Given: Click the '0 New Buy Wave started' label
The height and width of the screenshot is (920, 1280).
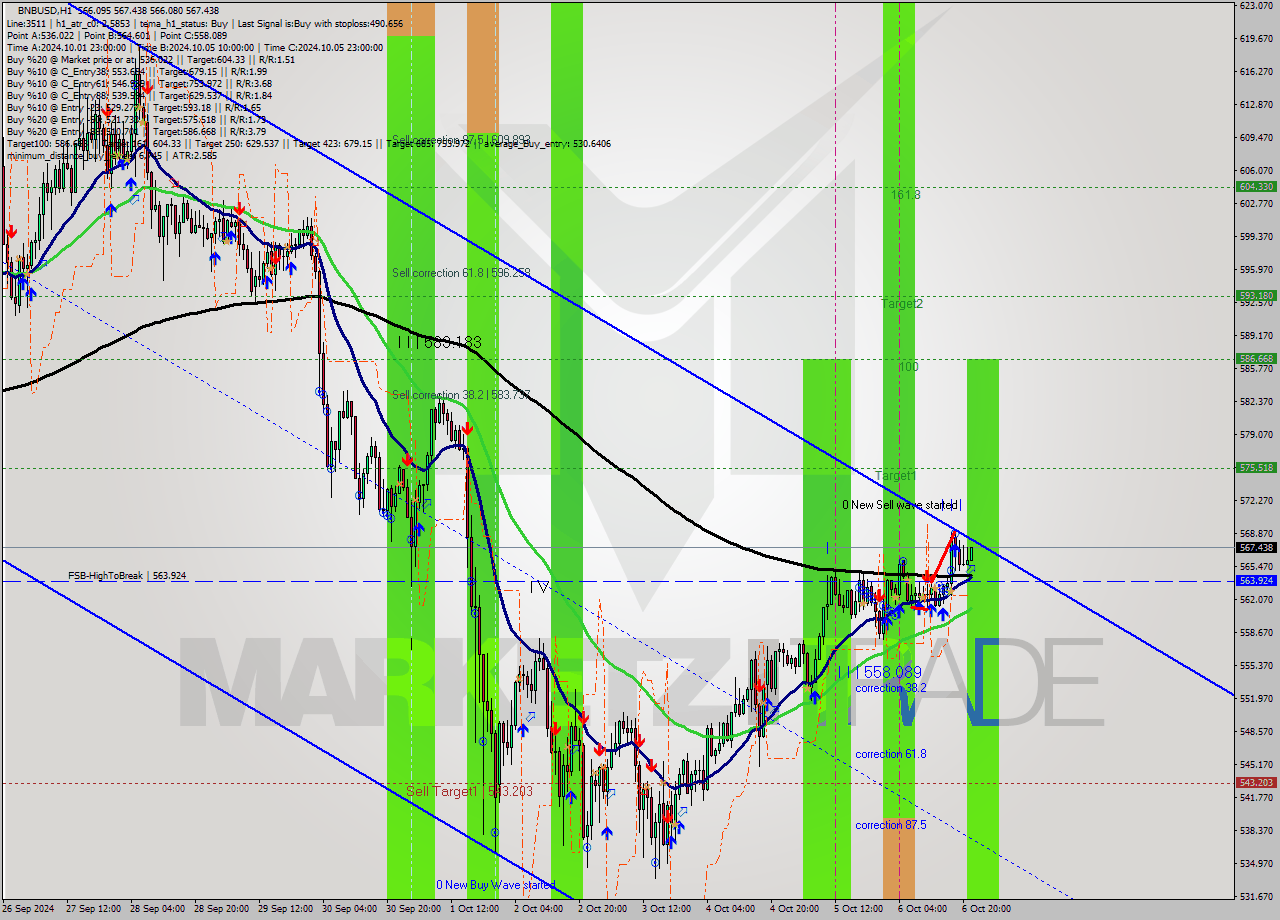Looking at the screenshot, I should pos(495,885).
